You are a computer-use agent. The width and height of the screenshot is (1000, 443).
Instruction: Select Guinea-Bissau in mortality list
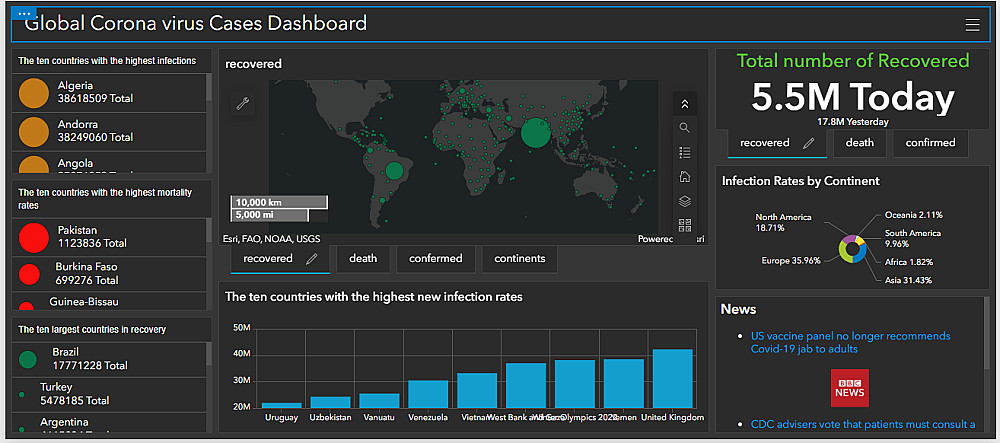point(108,301)
